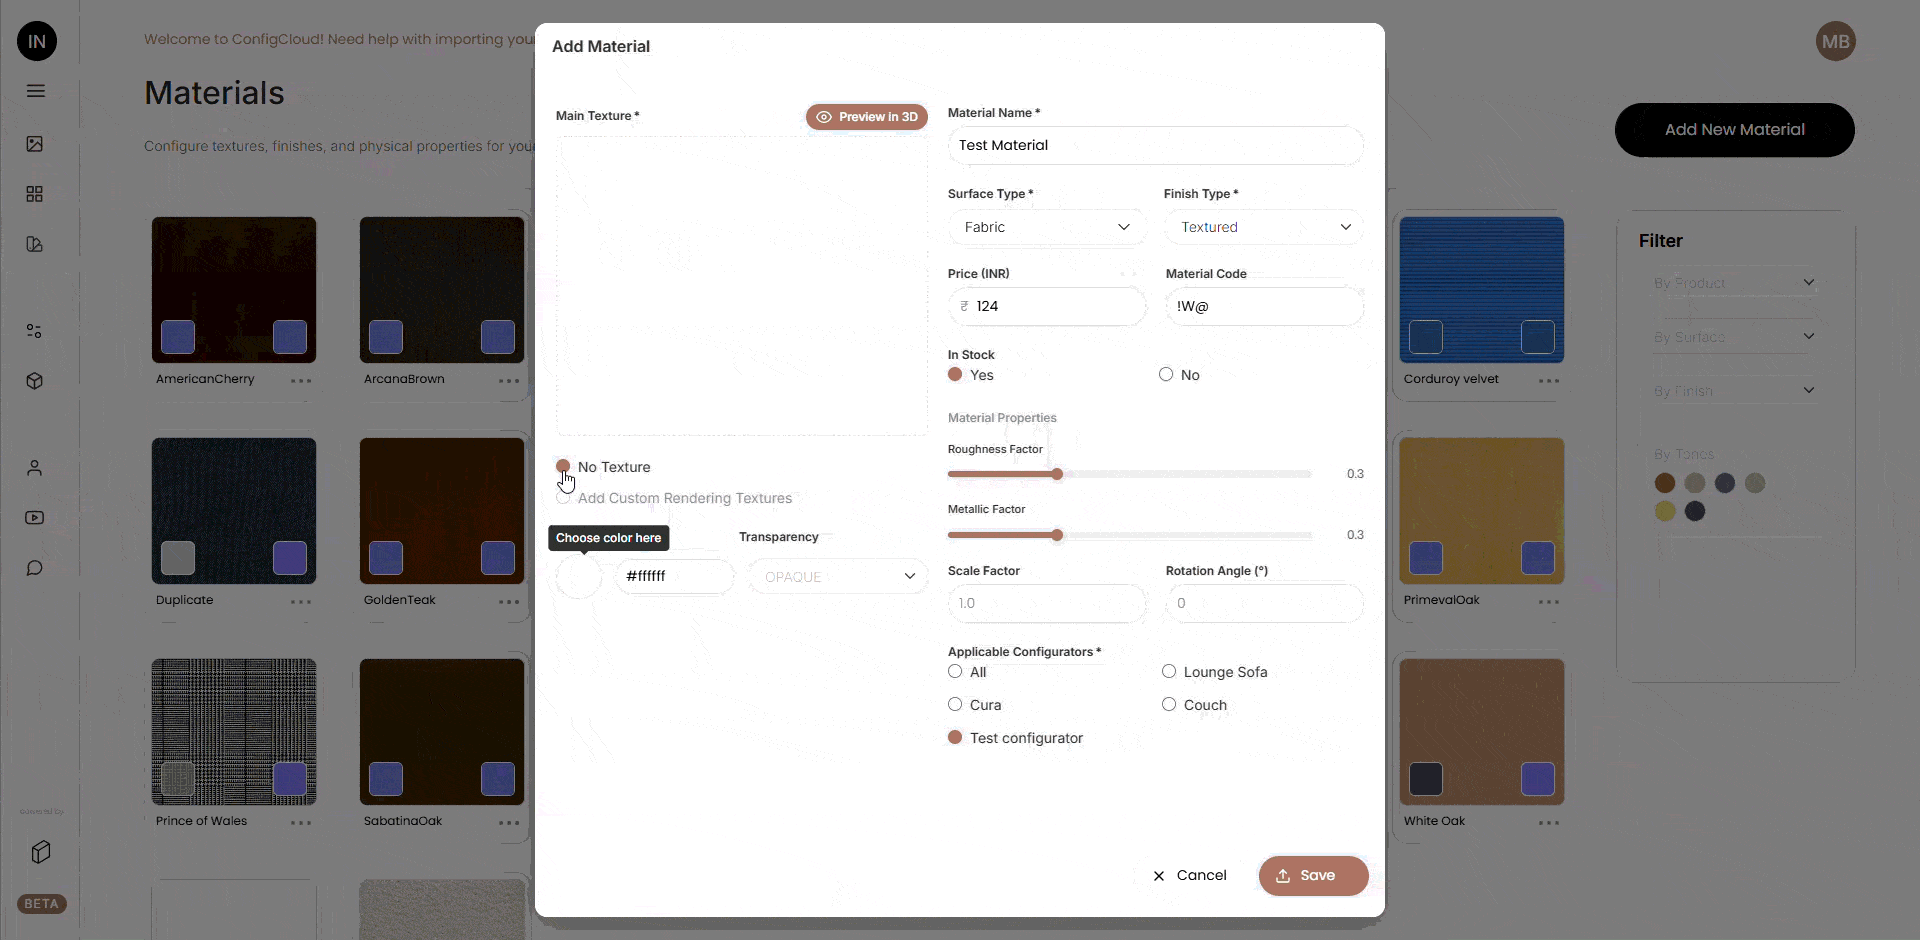
Task: Select the image gallery sidebar icon
Action: 36,144
